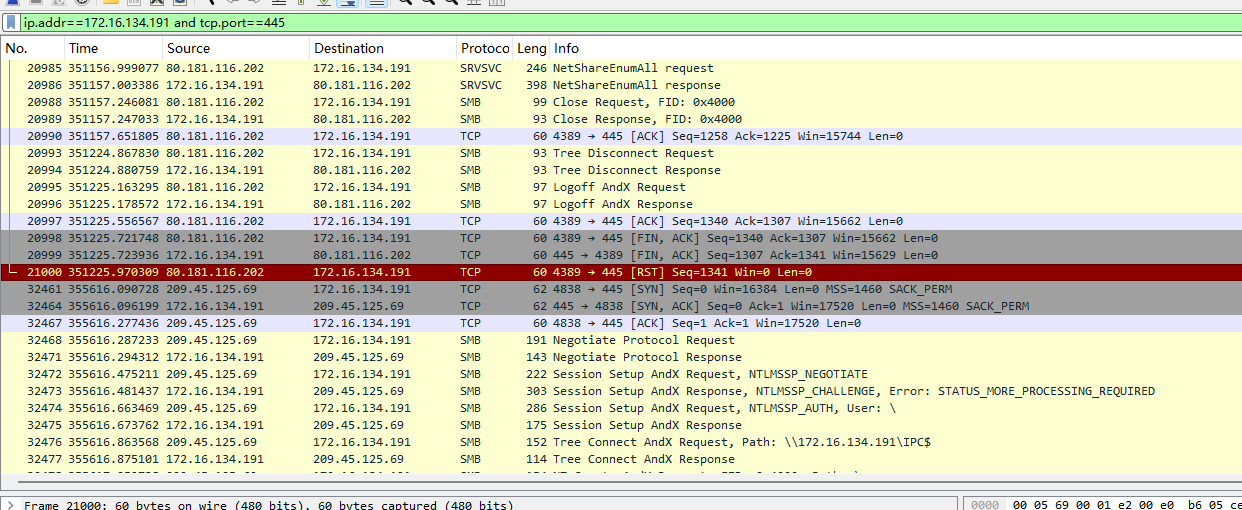The image size is (1242, 510).
Task: Select packet 20986 NetShareEnumAll response
Action: point(621,85)
